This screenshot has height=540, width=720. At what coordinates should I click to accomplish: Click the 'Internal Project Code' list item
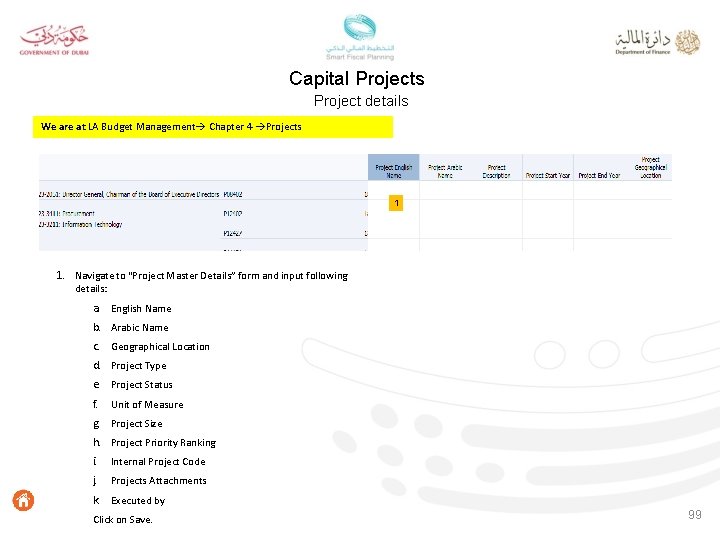click(x=158, y=461)
